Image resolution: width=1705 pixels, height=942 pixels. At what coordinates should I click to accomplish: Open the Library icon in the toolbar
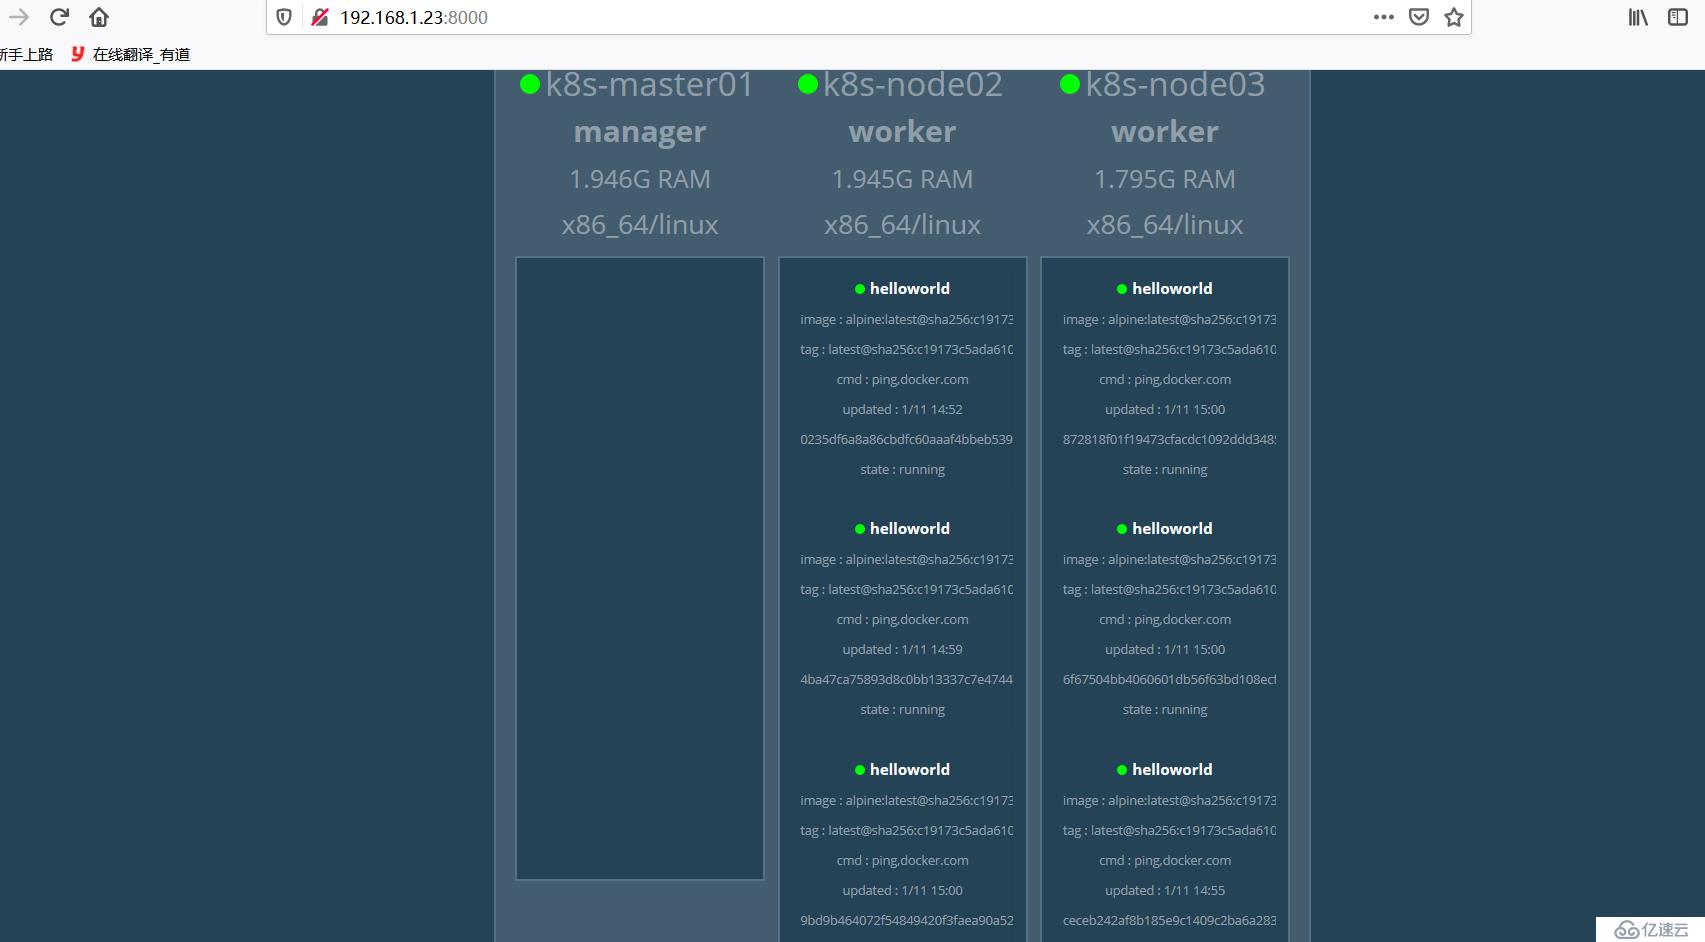coord(1638,17)
